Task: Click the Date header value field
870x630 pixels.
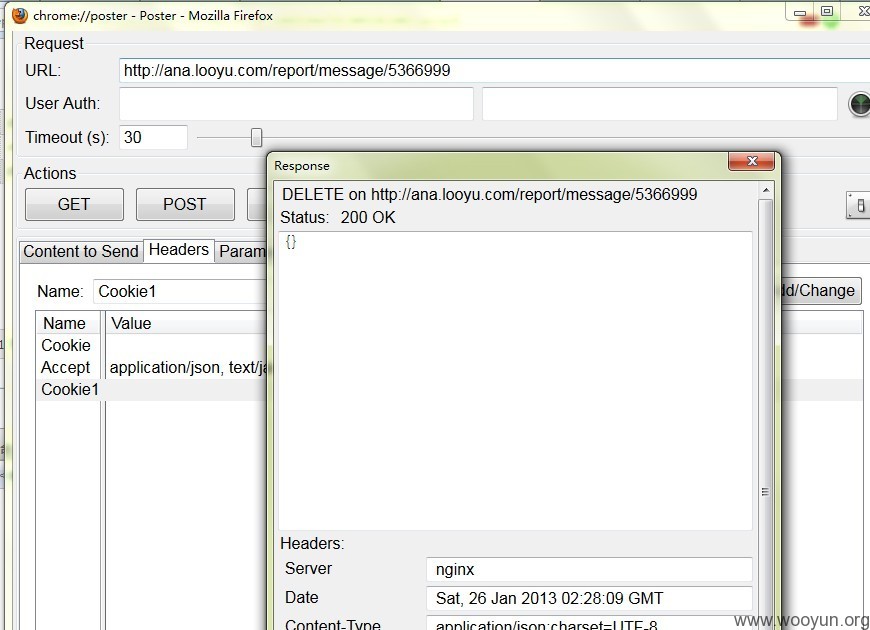Action: tap(589, 598)
